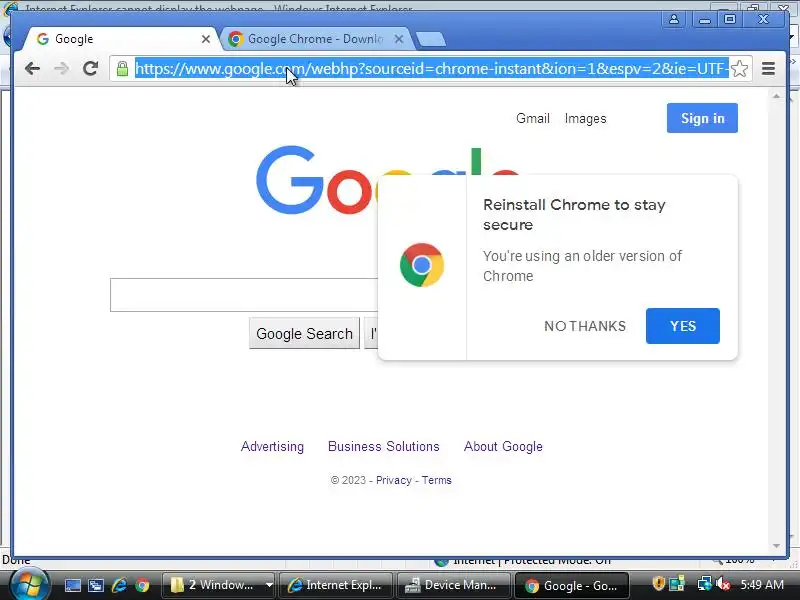Click the Reinstall Chrome to stay secure heading
Screen dimensions: 800x600
point(574,215)
